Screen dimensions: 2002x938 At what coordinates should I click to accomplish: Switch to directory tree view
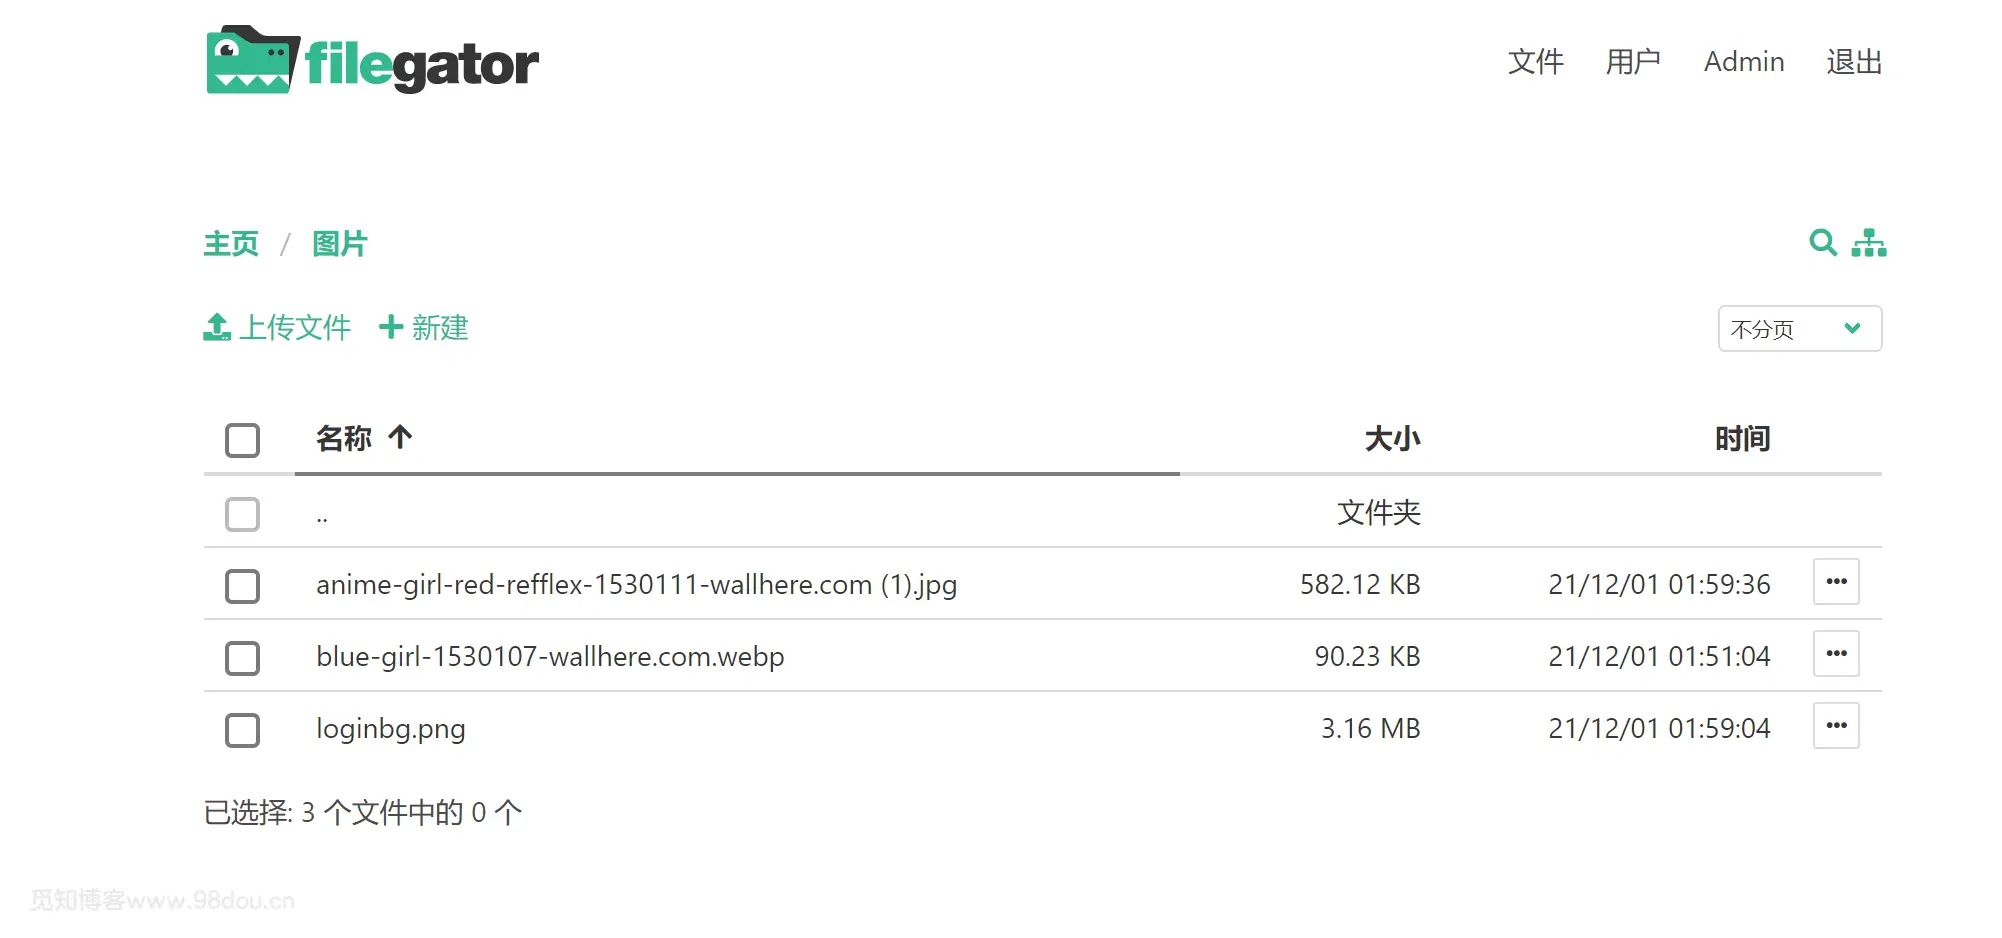1869,243
